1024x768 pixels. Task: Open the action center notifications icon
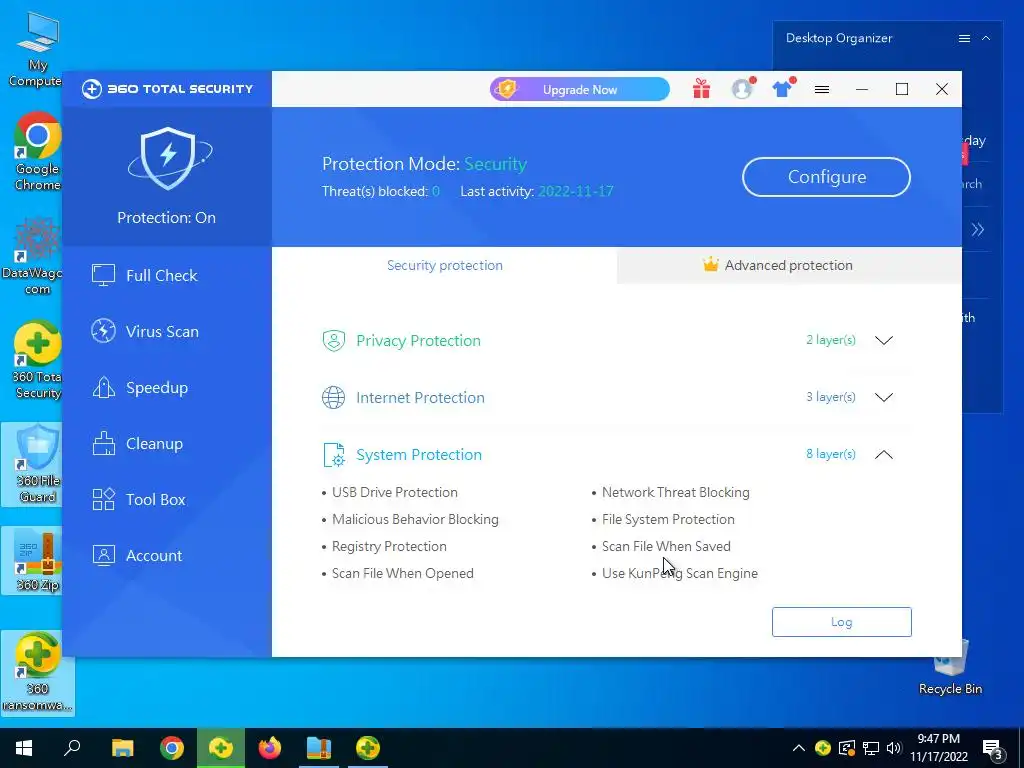click(993, 749)
